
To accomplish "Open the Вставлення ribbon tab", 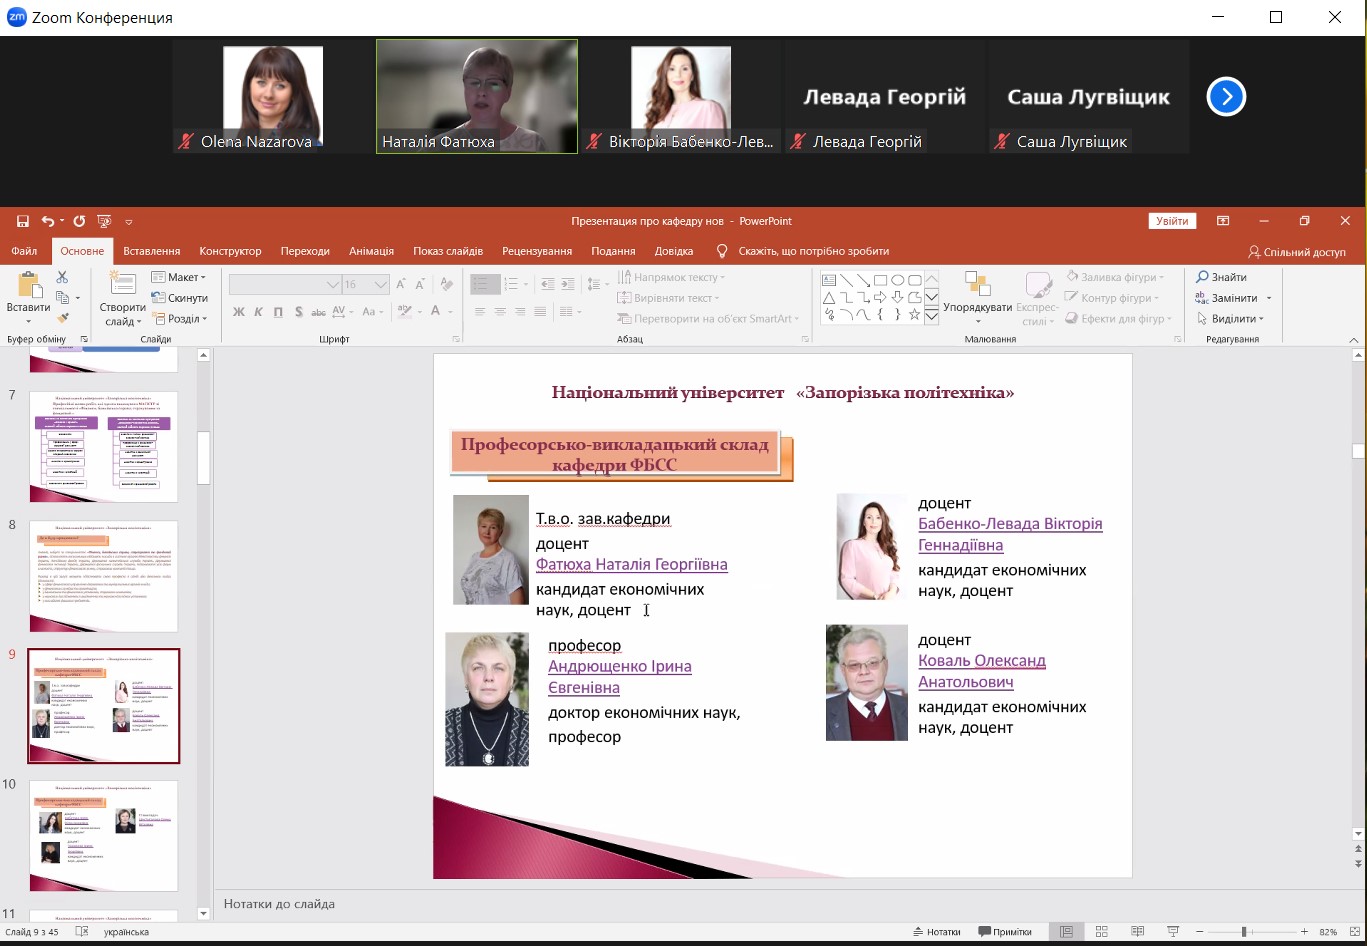I will point(151,251).
